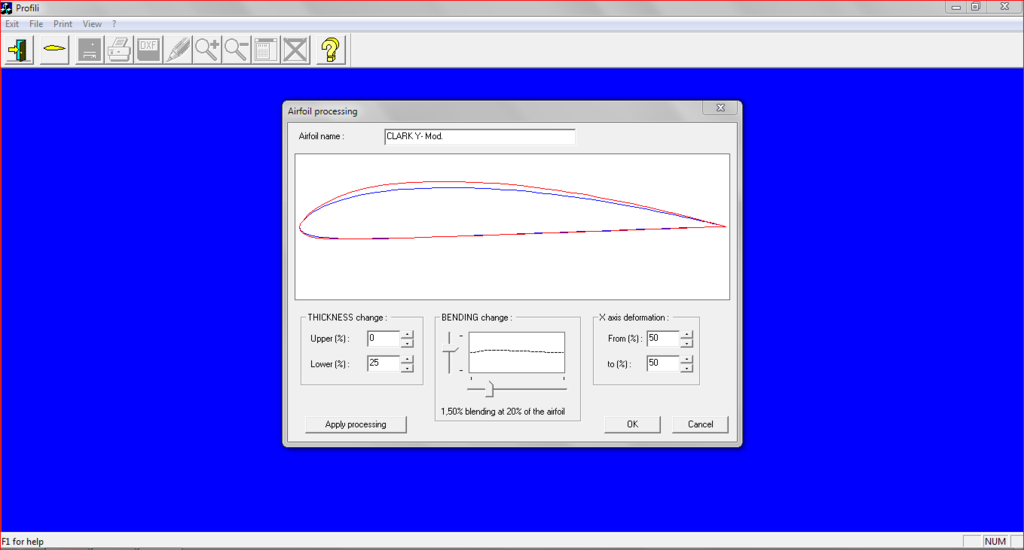Increase the Upper (%) thickness with up arrow
This screenshot has width=1024, height=550.
[x=407, y=334]
